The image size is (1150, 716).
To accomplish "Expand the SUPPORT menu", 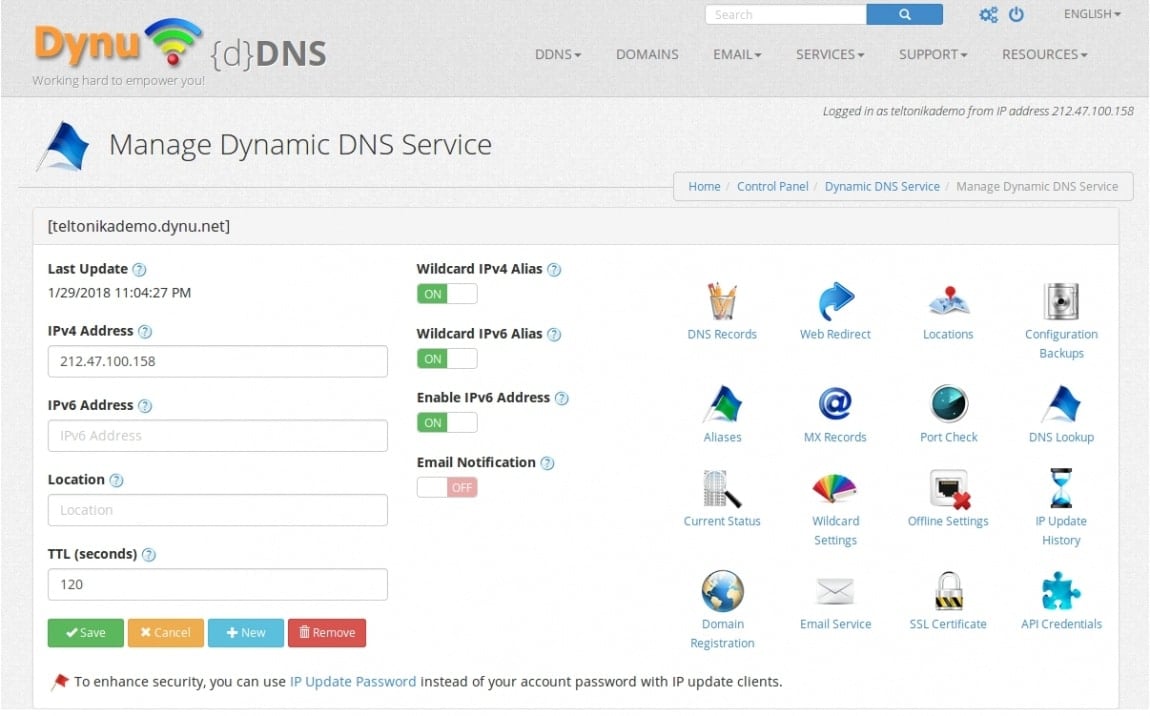I will pyautogui.click(x=933, y=54).
